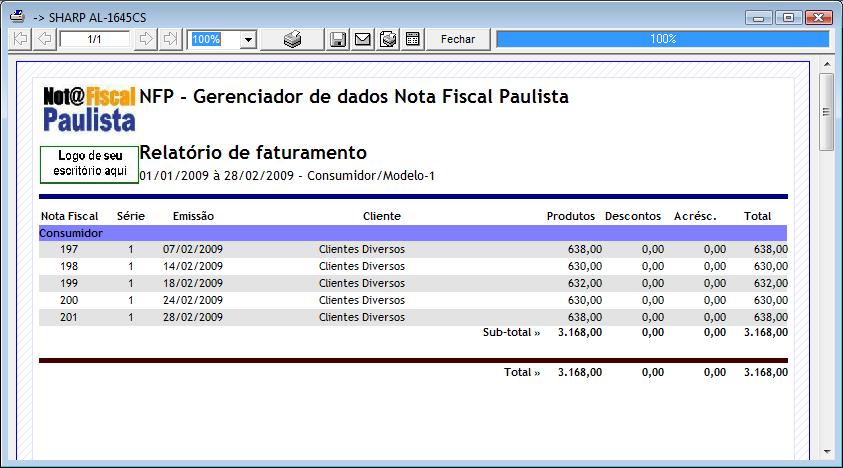Click the emission date 18/02/2009
The height and width of the screenshot is (468, 843).
(193, 283)
